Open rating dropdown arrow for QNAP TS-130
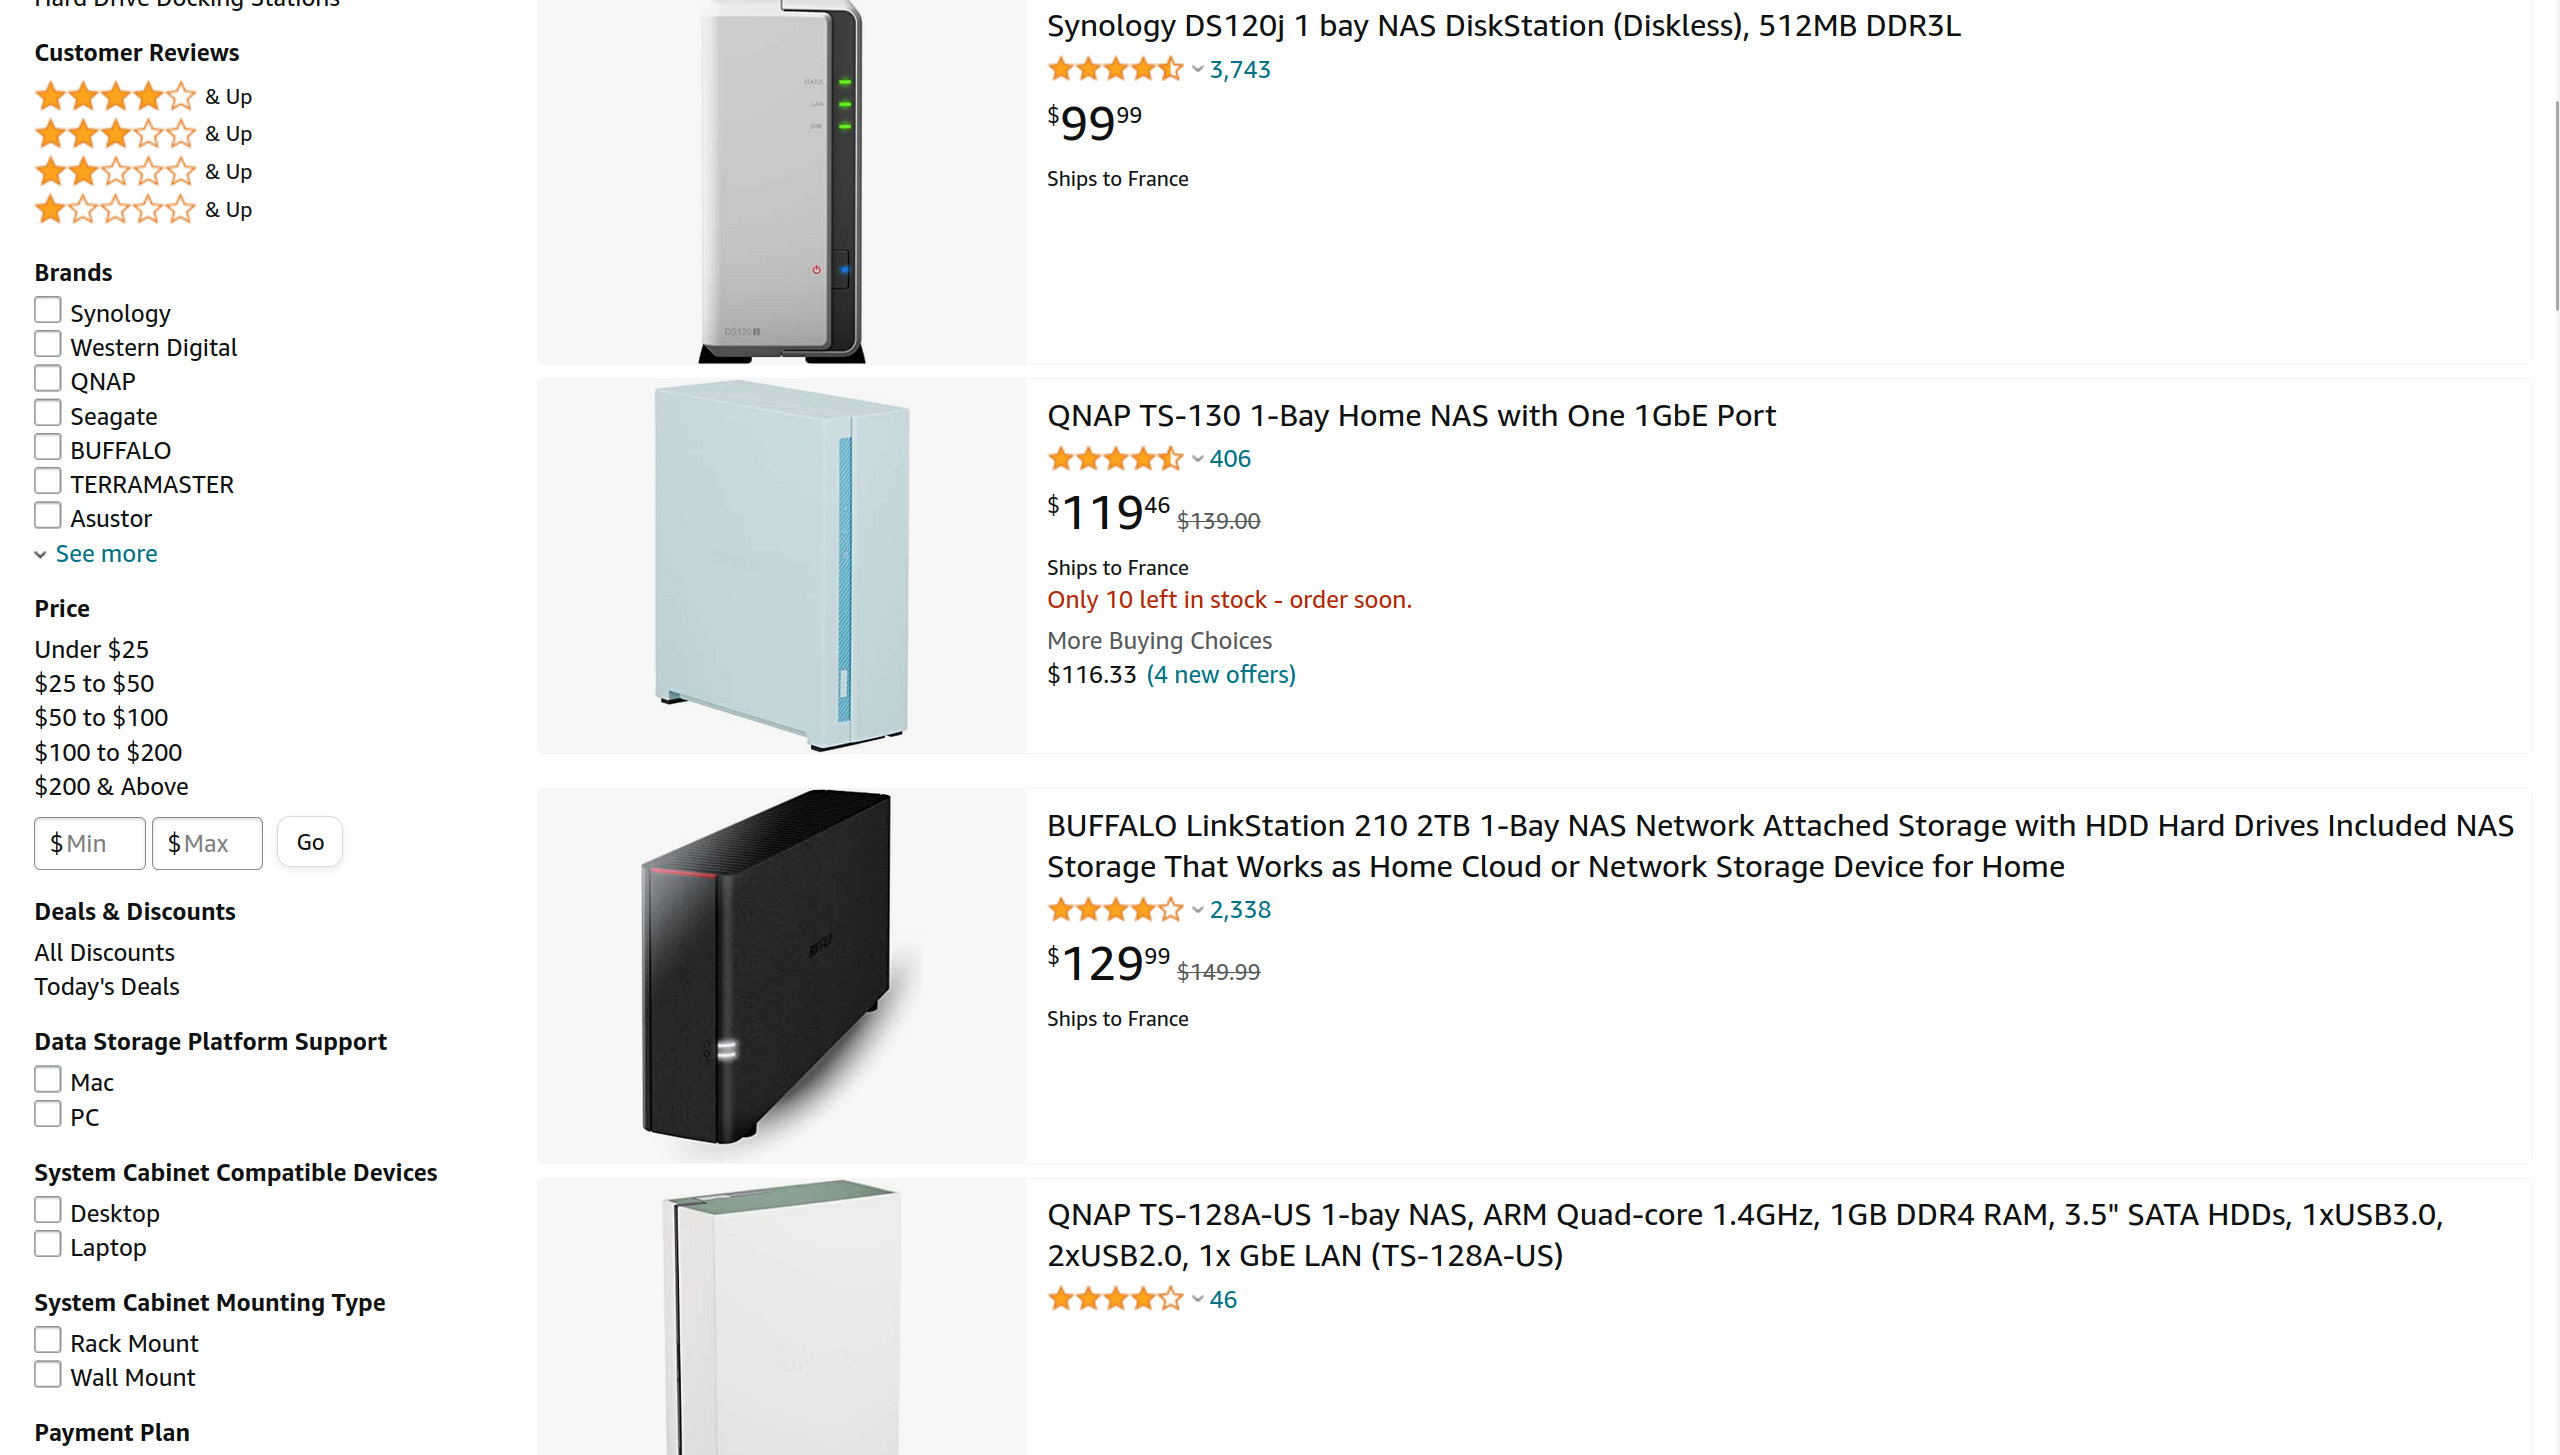This screenshot has width=2560, height=1455. pyautogui.click(x=1197, y=459)
